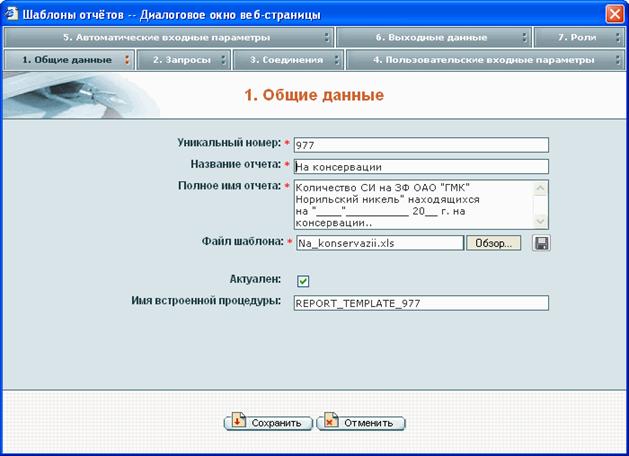Click the dialog window page icon in title bar
The width and height of the screenshot is (629, 456).
11,14
